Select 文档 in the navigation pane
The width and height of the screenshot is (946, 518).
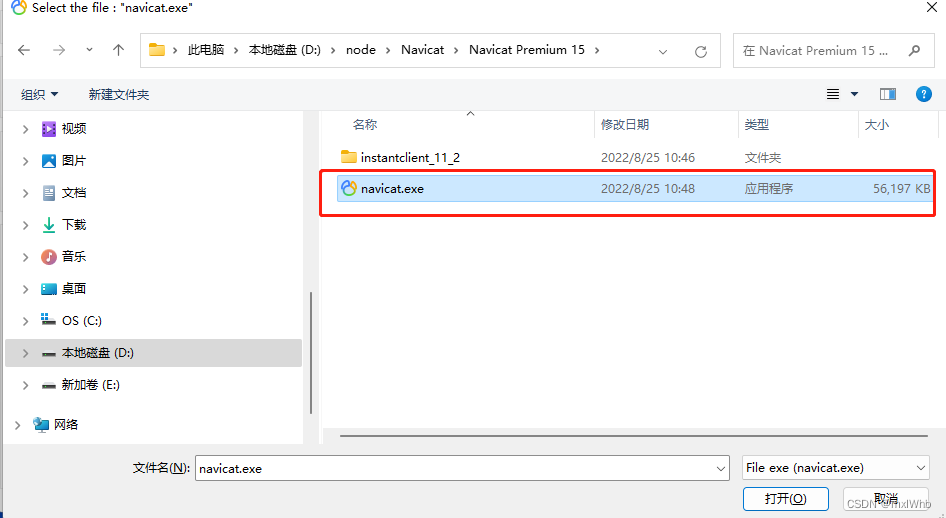coord(74,192)
